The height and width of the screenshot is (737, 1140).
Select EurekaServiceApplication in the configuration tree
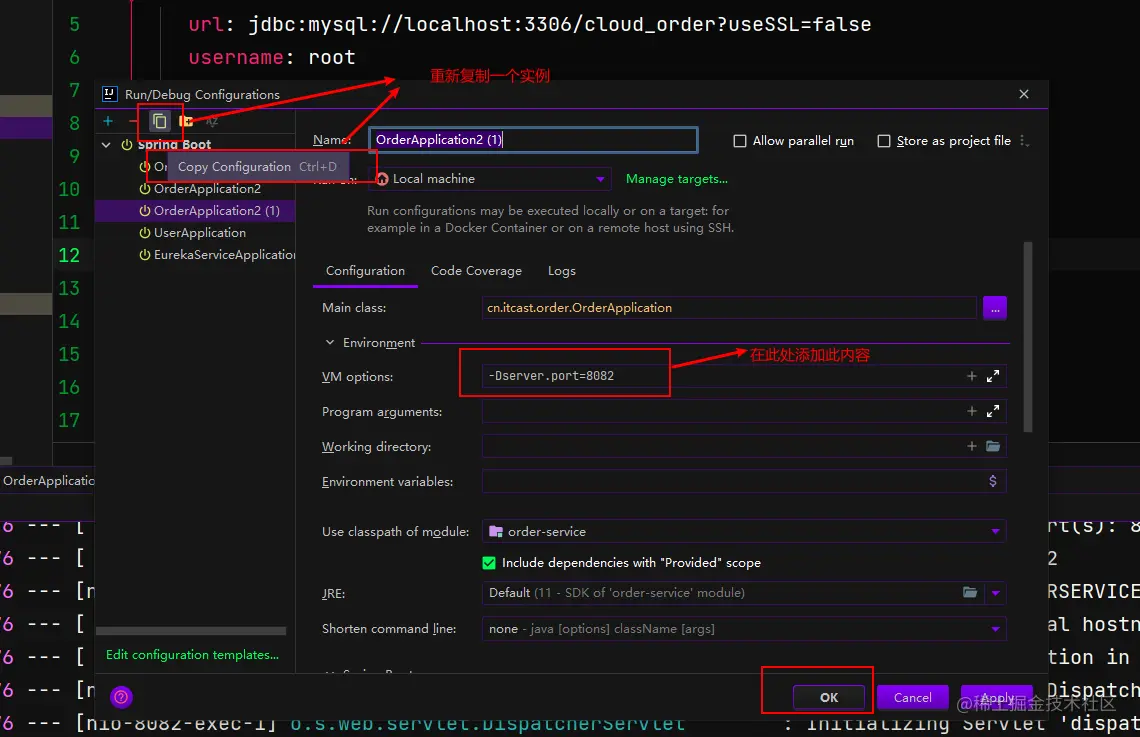[195, 254]
